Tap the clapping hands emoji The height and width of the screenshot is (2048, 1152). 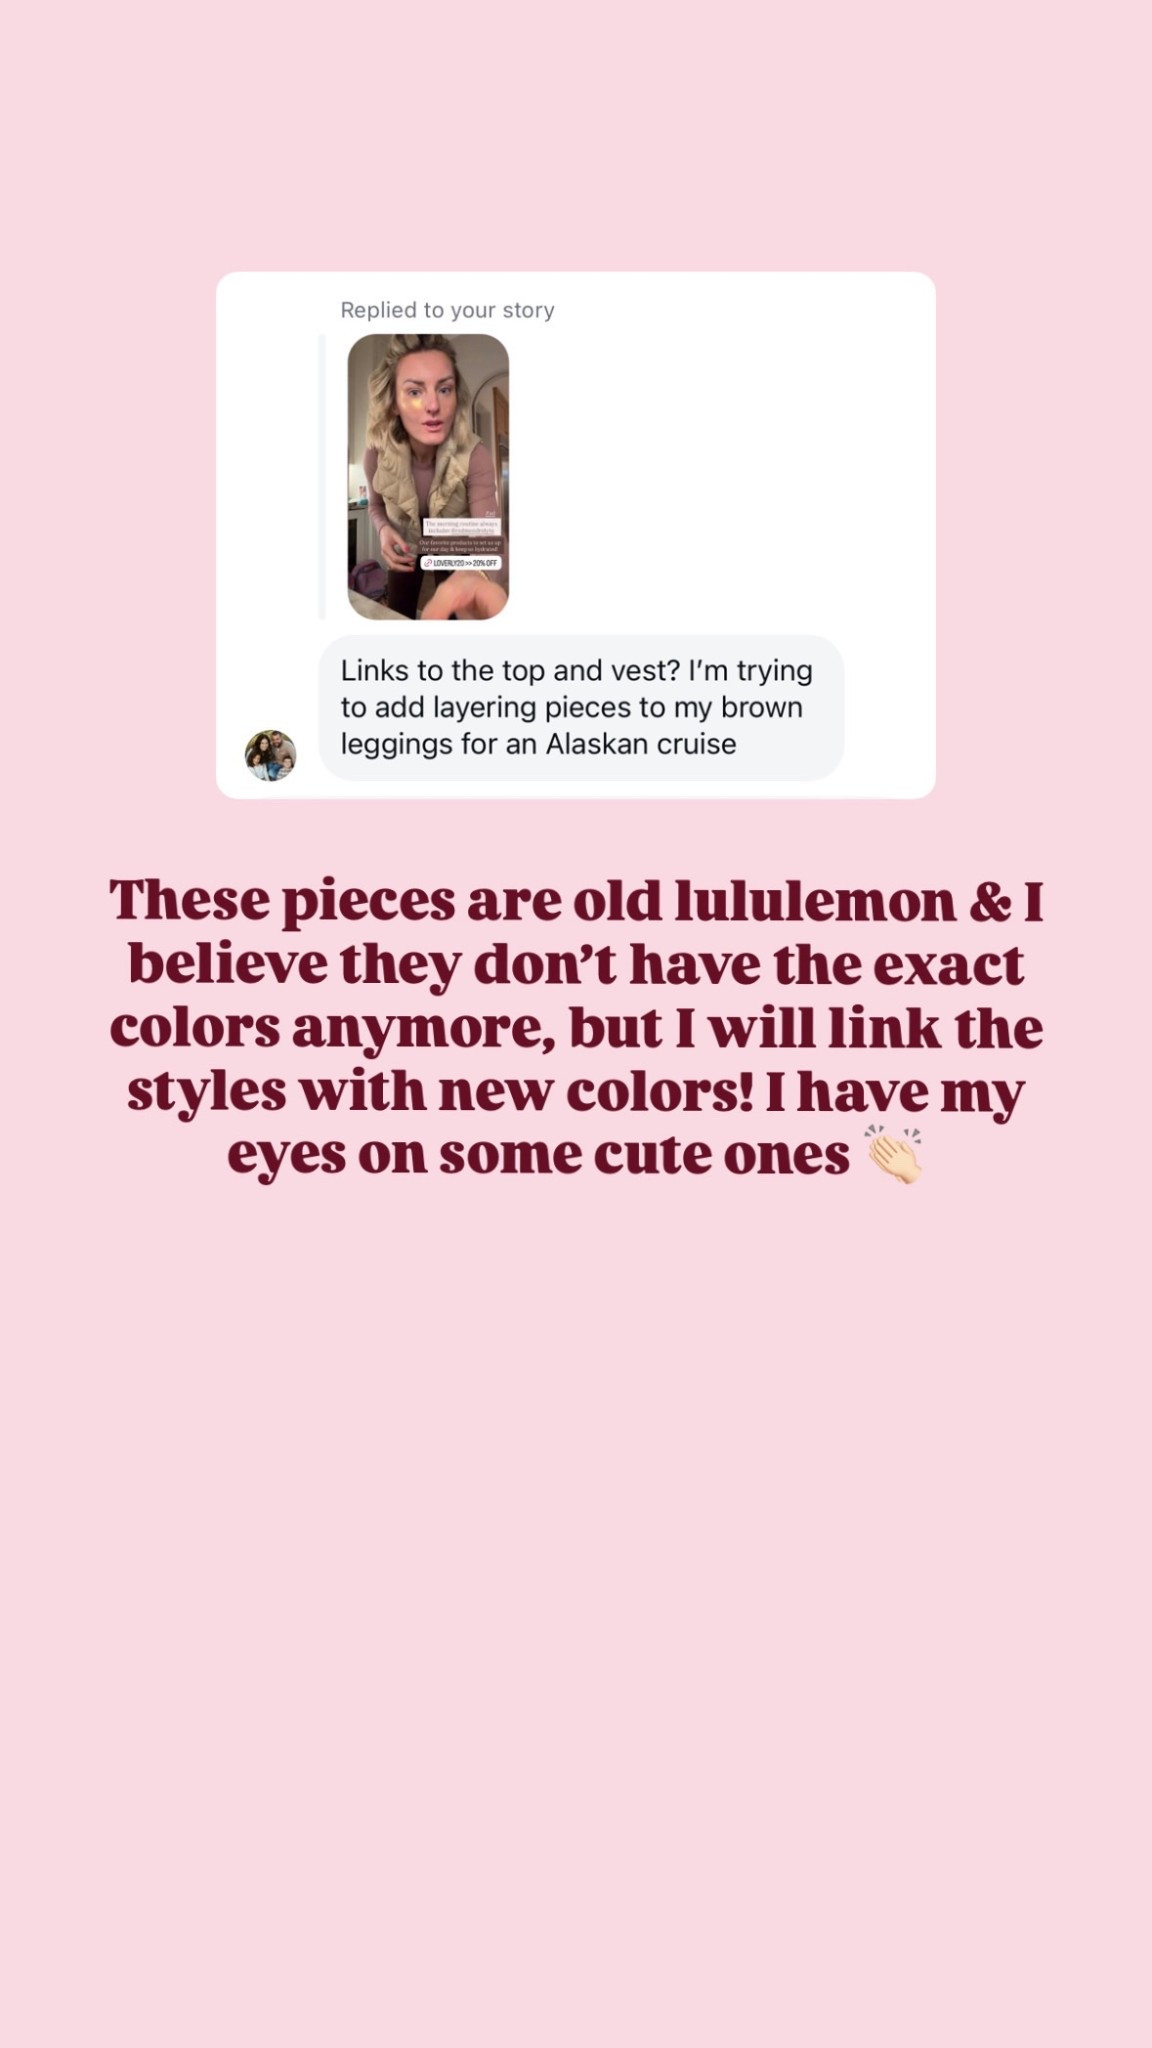[x=894, y=1156]
